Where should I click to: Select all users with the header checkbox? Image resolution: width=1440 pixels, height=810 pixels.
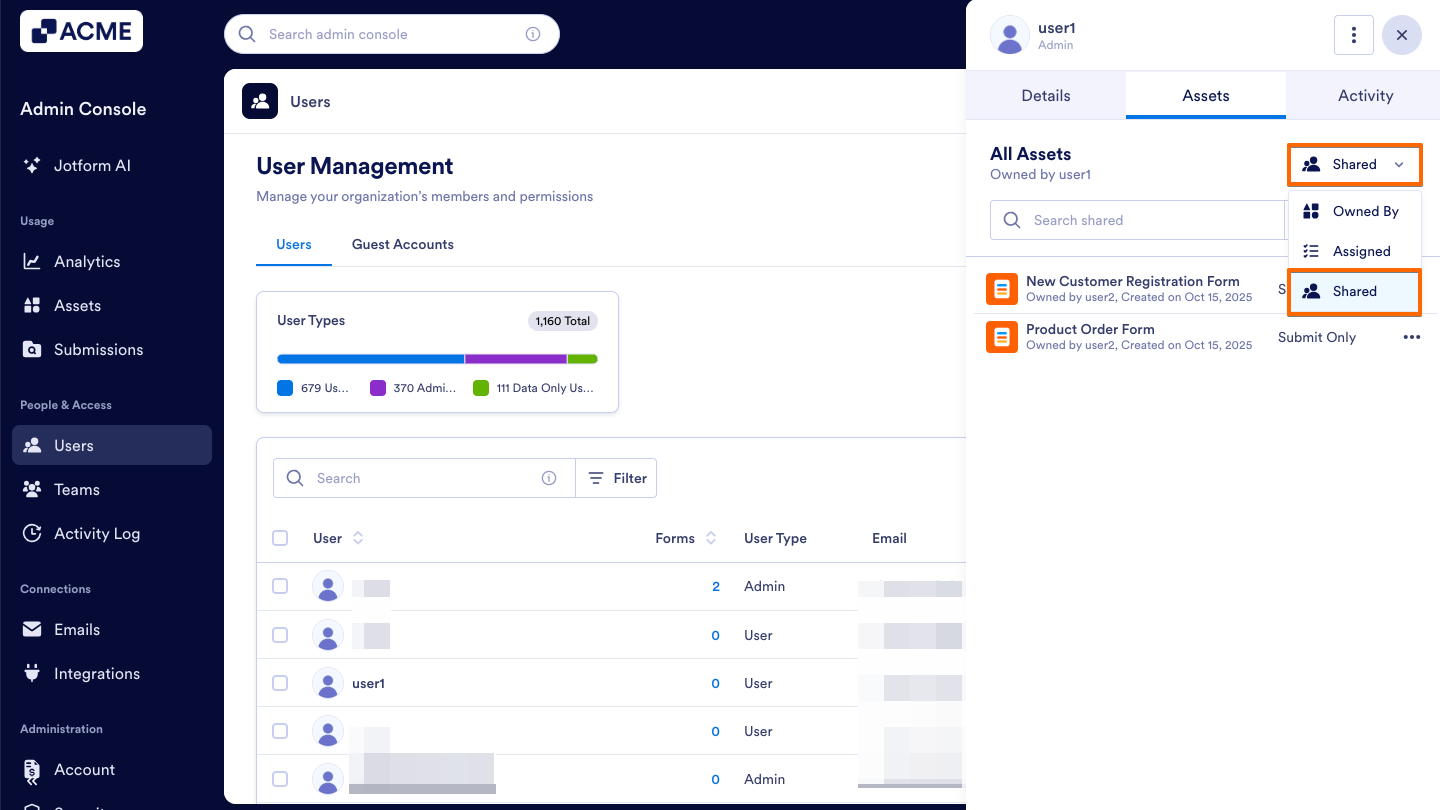280,537
